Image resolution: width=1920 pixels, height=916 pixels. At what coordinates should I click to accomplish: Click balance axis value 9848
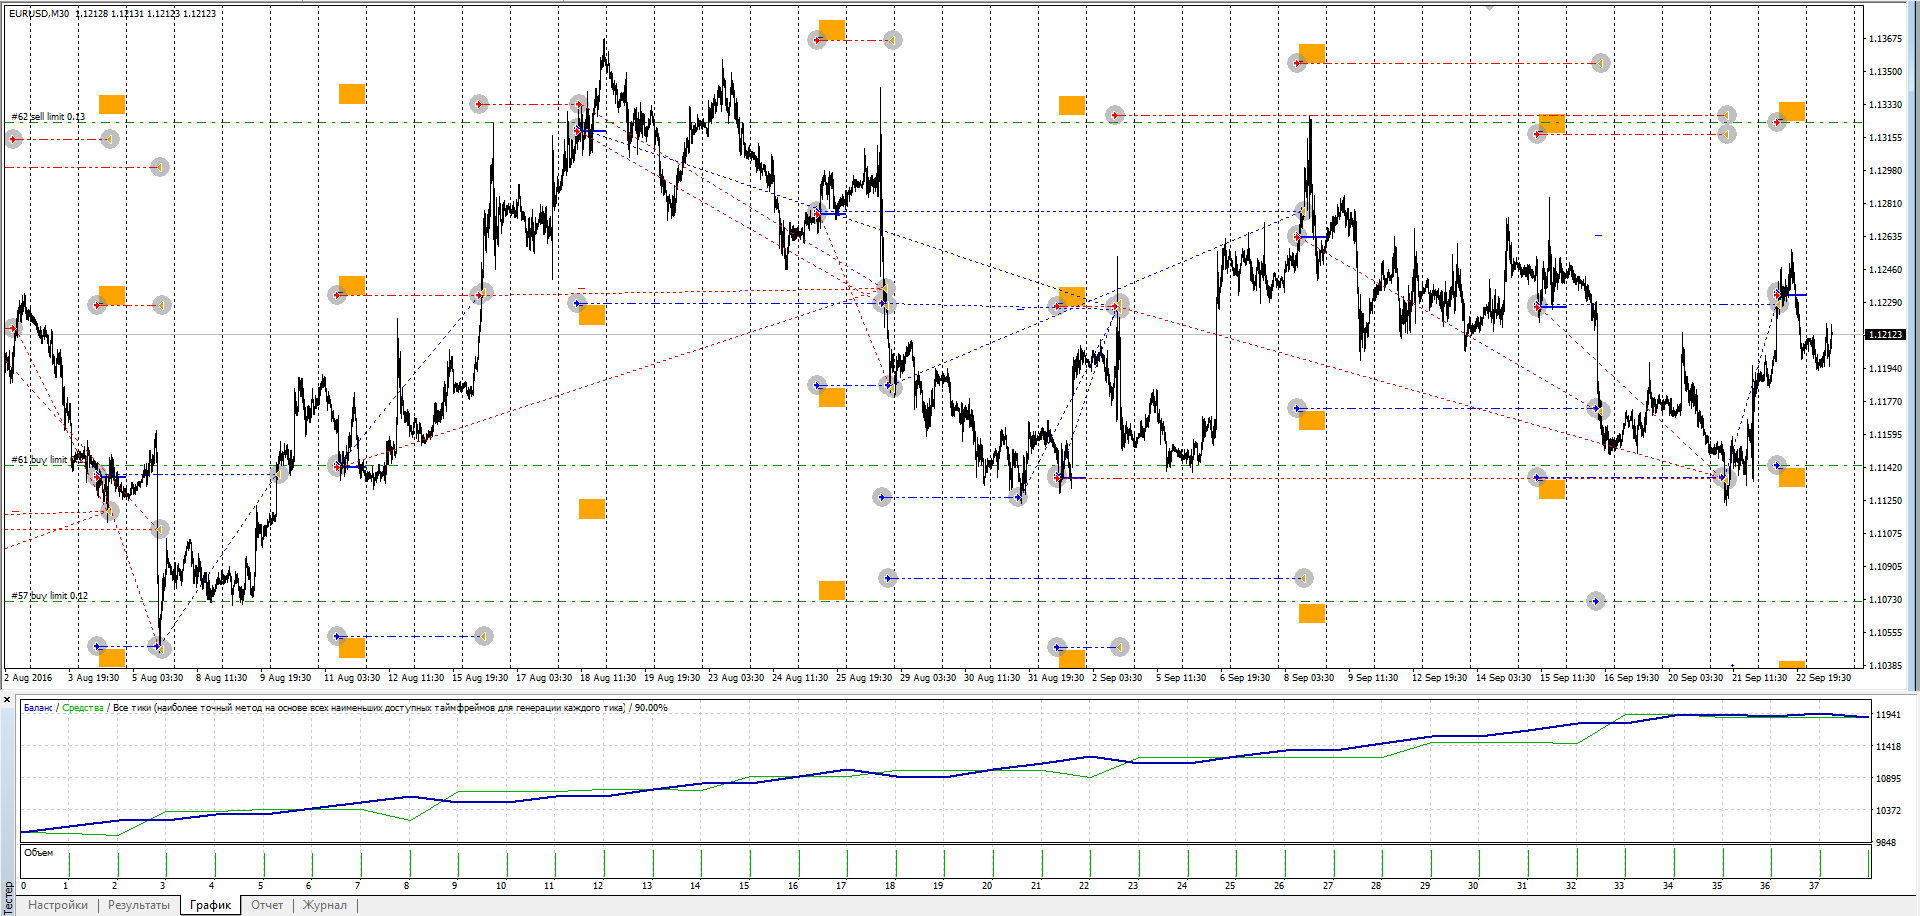tap(1886, 843)
